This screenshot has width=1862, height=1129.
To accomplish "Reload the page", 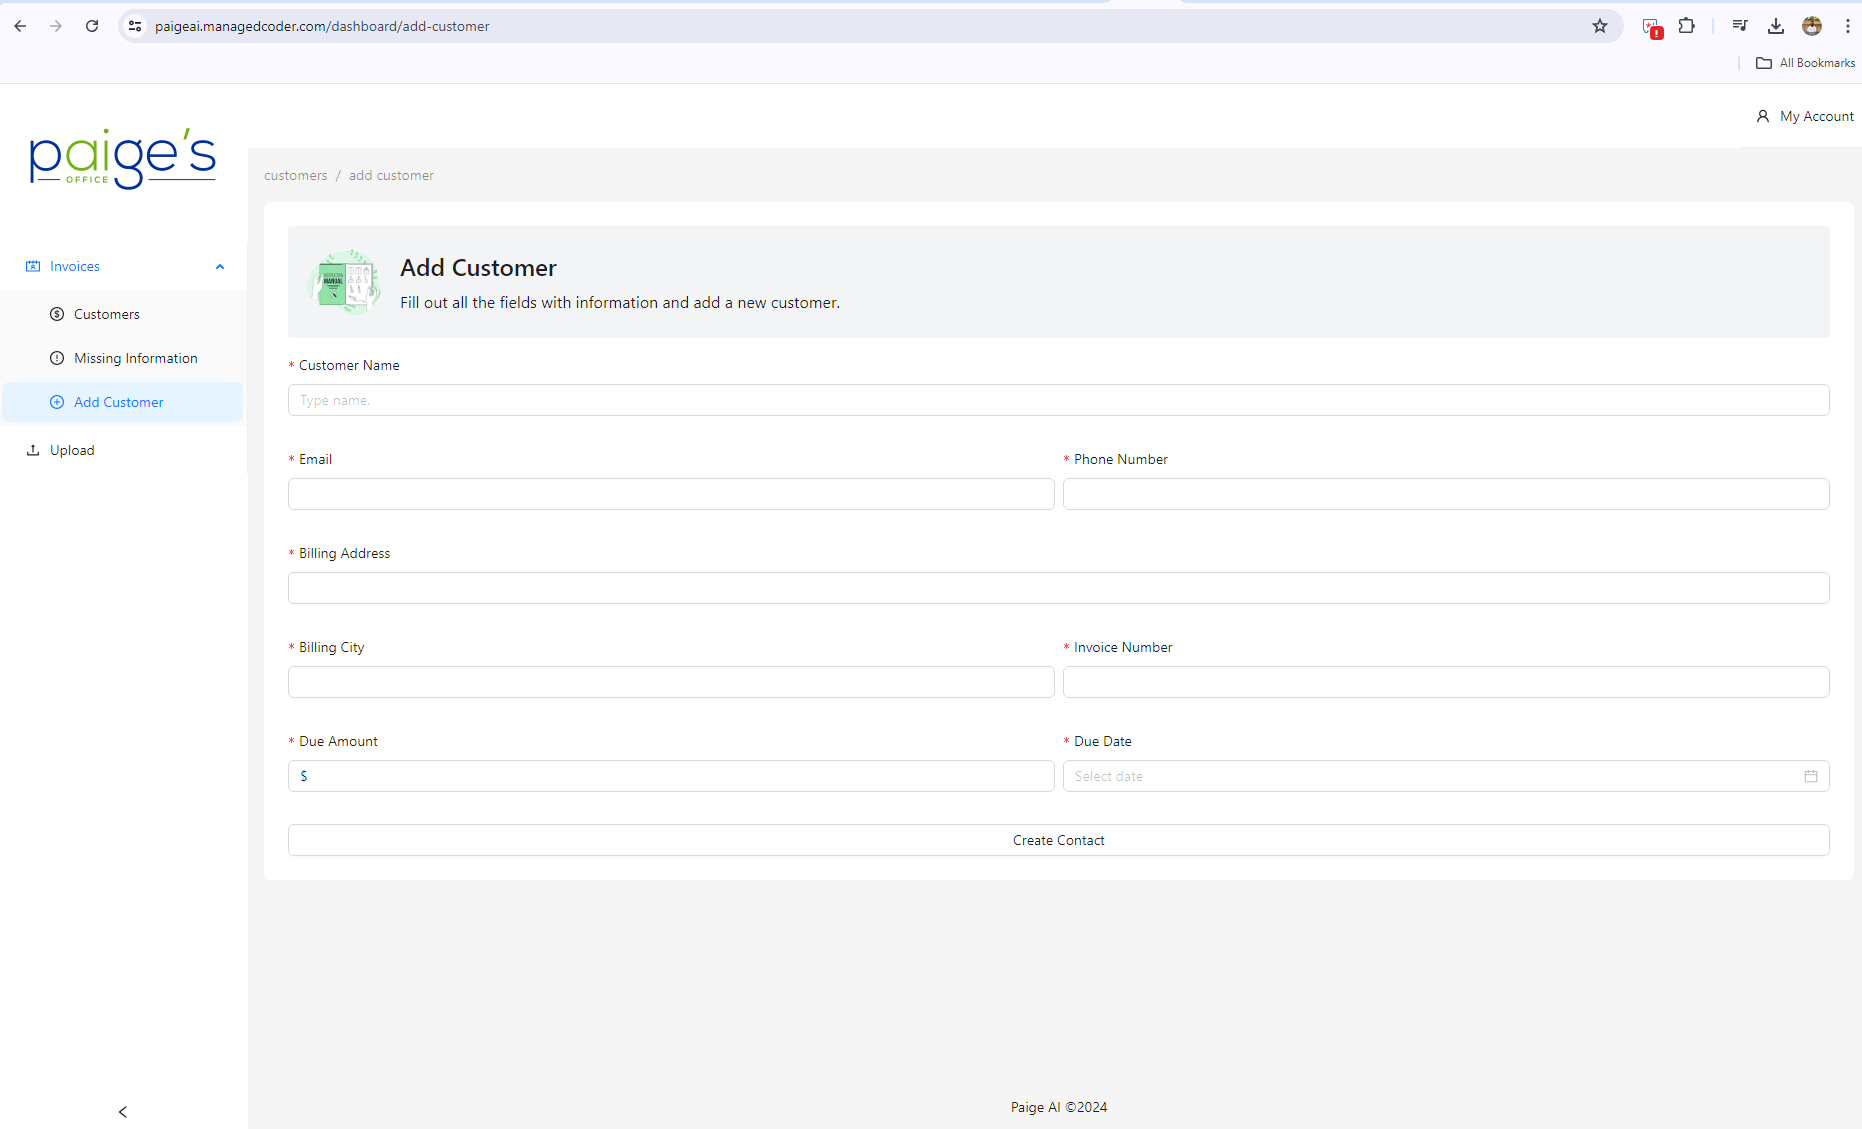I will click(x=92, y=26).
